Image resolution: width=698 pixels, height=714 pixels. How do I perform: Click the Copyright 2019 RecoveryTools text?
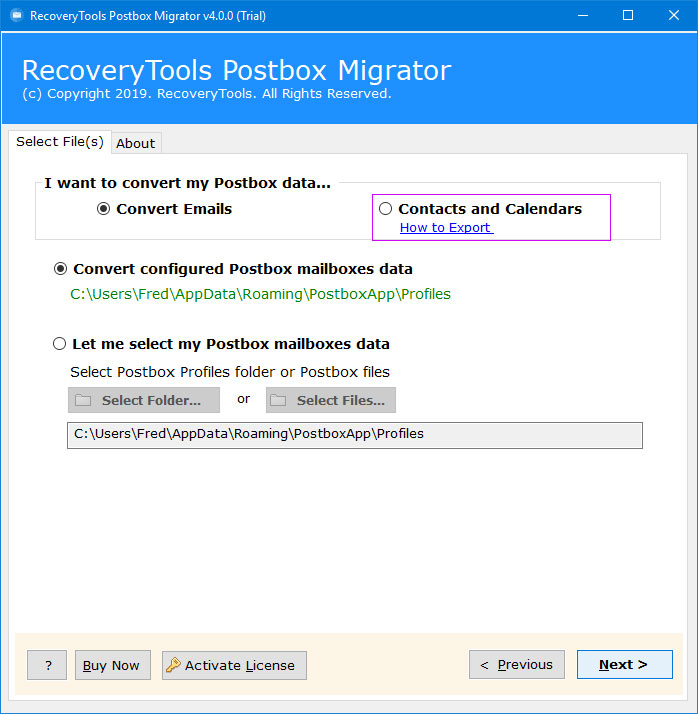pos(207,94)
